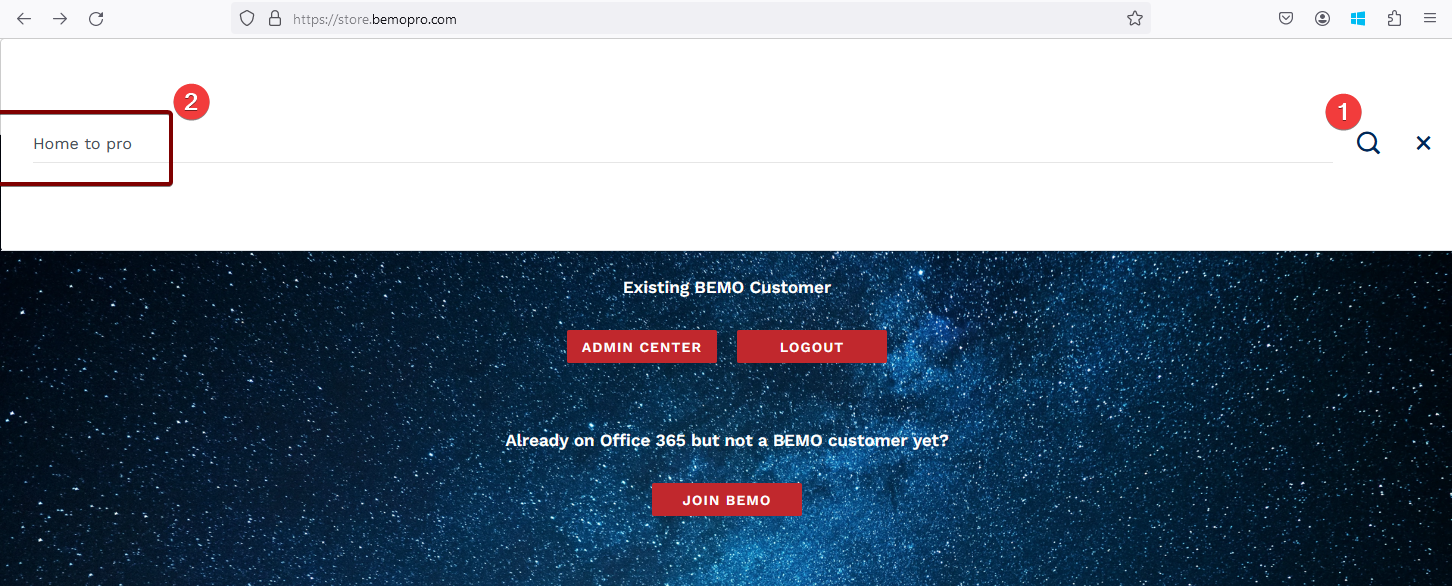
Task: Click the JOIN BEMO button
Action: (x=726, y=500)
